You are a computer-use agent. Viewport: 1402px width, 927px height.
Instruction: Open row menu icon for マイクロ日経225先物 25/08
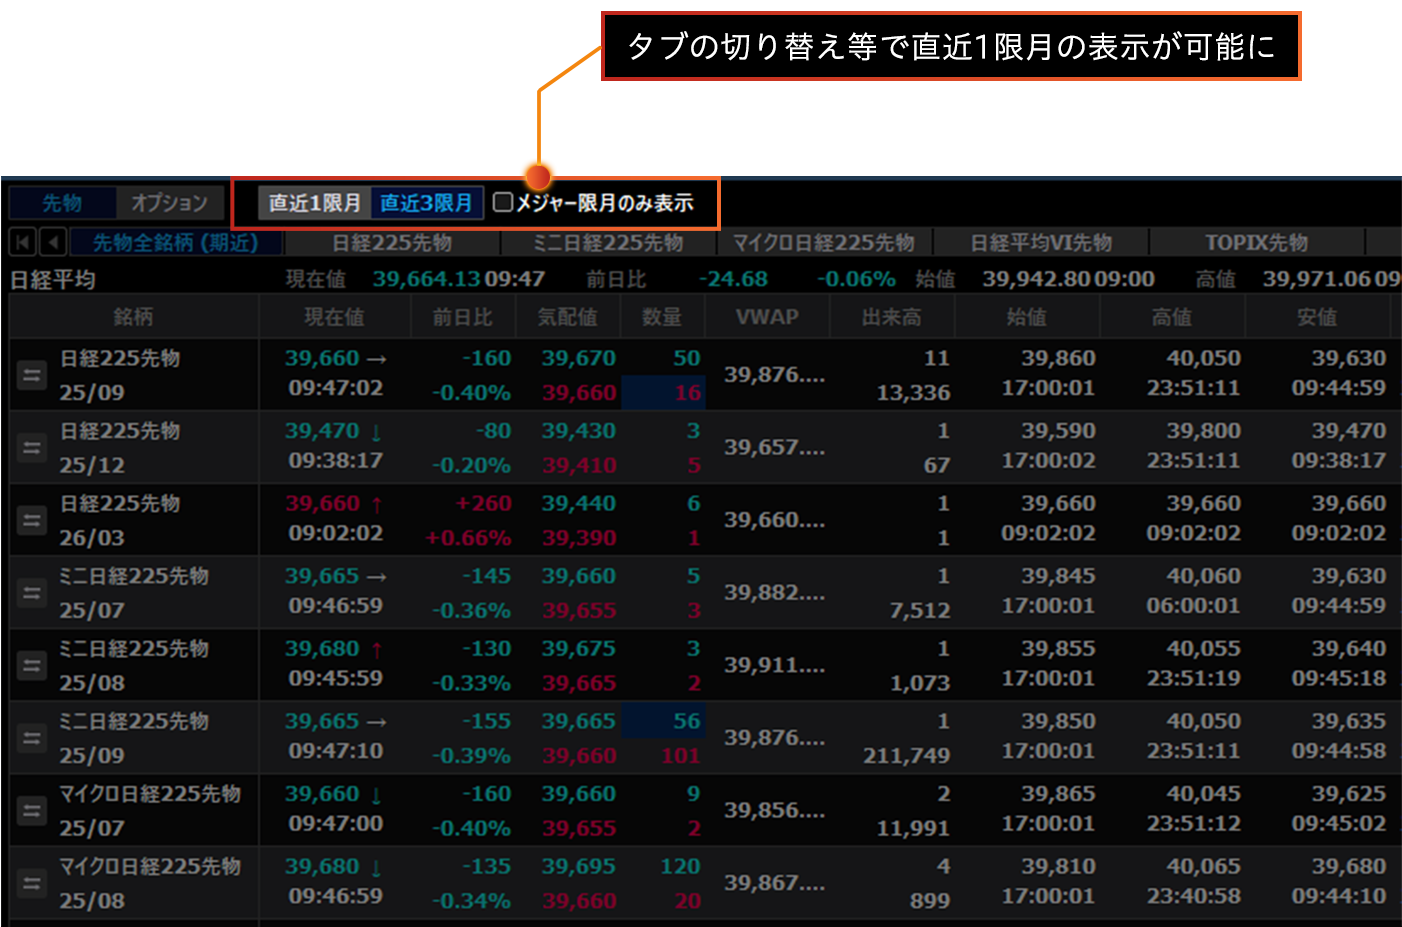32,883
